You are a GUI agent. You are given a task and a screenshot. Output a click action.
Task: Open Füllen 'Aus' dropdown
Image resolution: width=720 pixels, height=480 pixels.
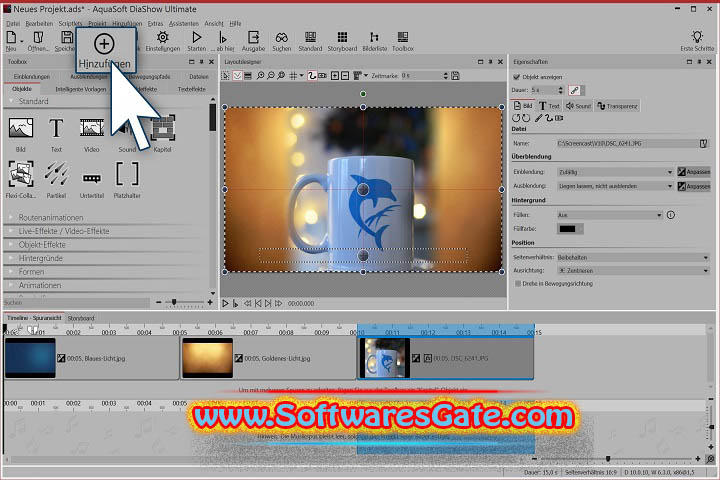click(x=609, y=215)
